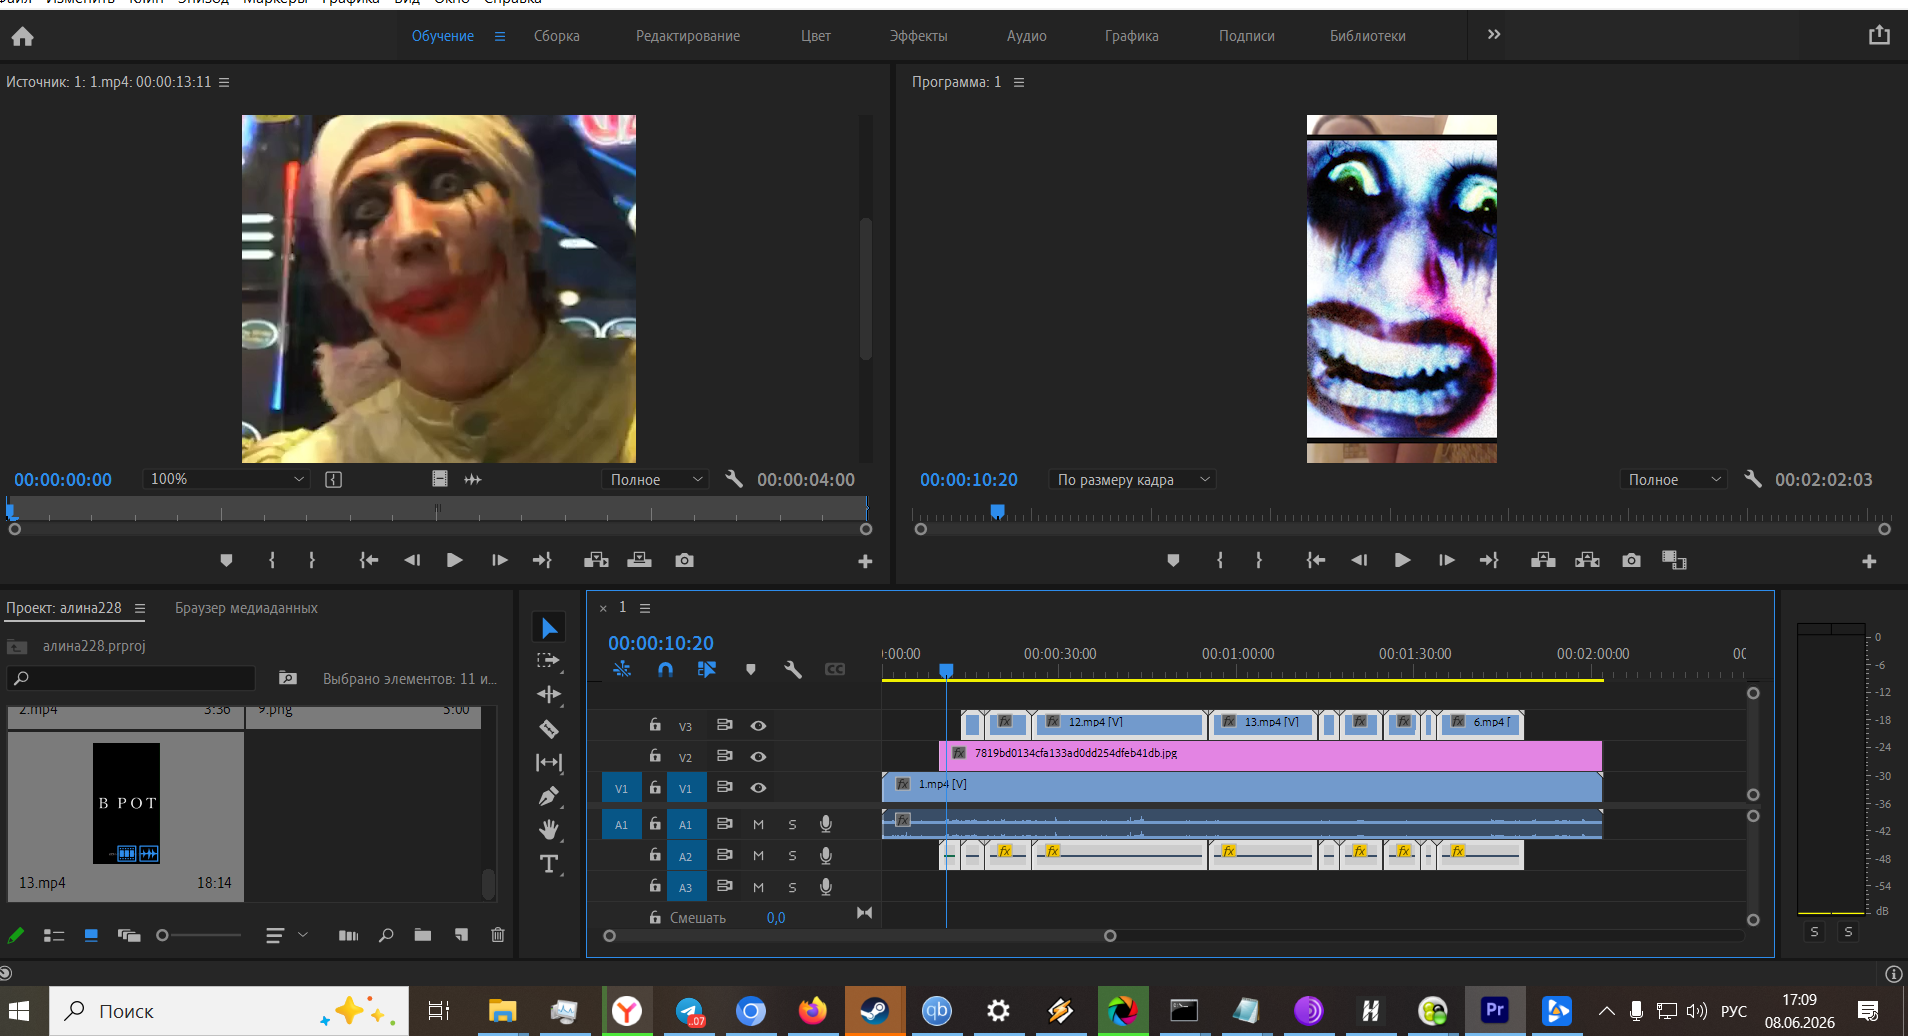This screenshot has width=1908, height=1036.
Task: Open Program playback resolution dropdown
Action: click(1674, 479)
